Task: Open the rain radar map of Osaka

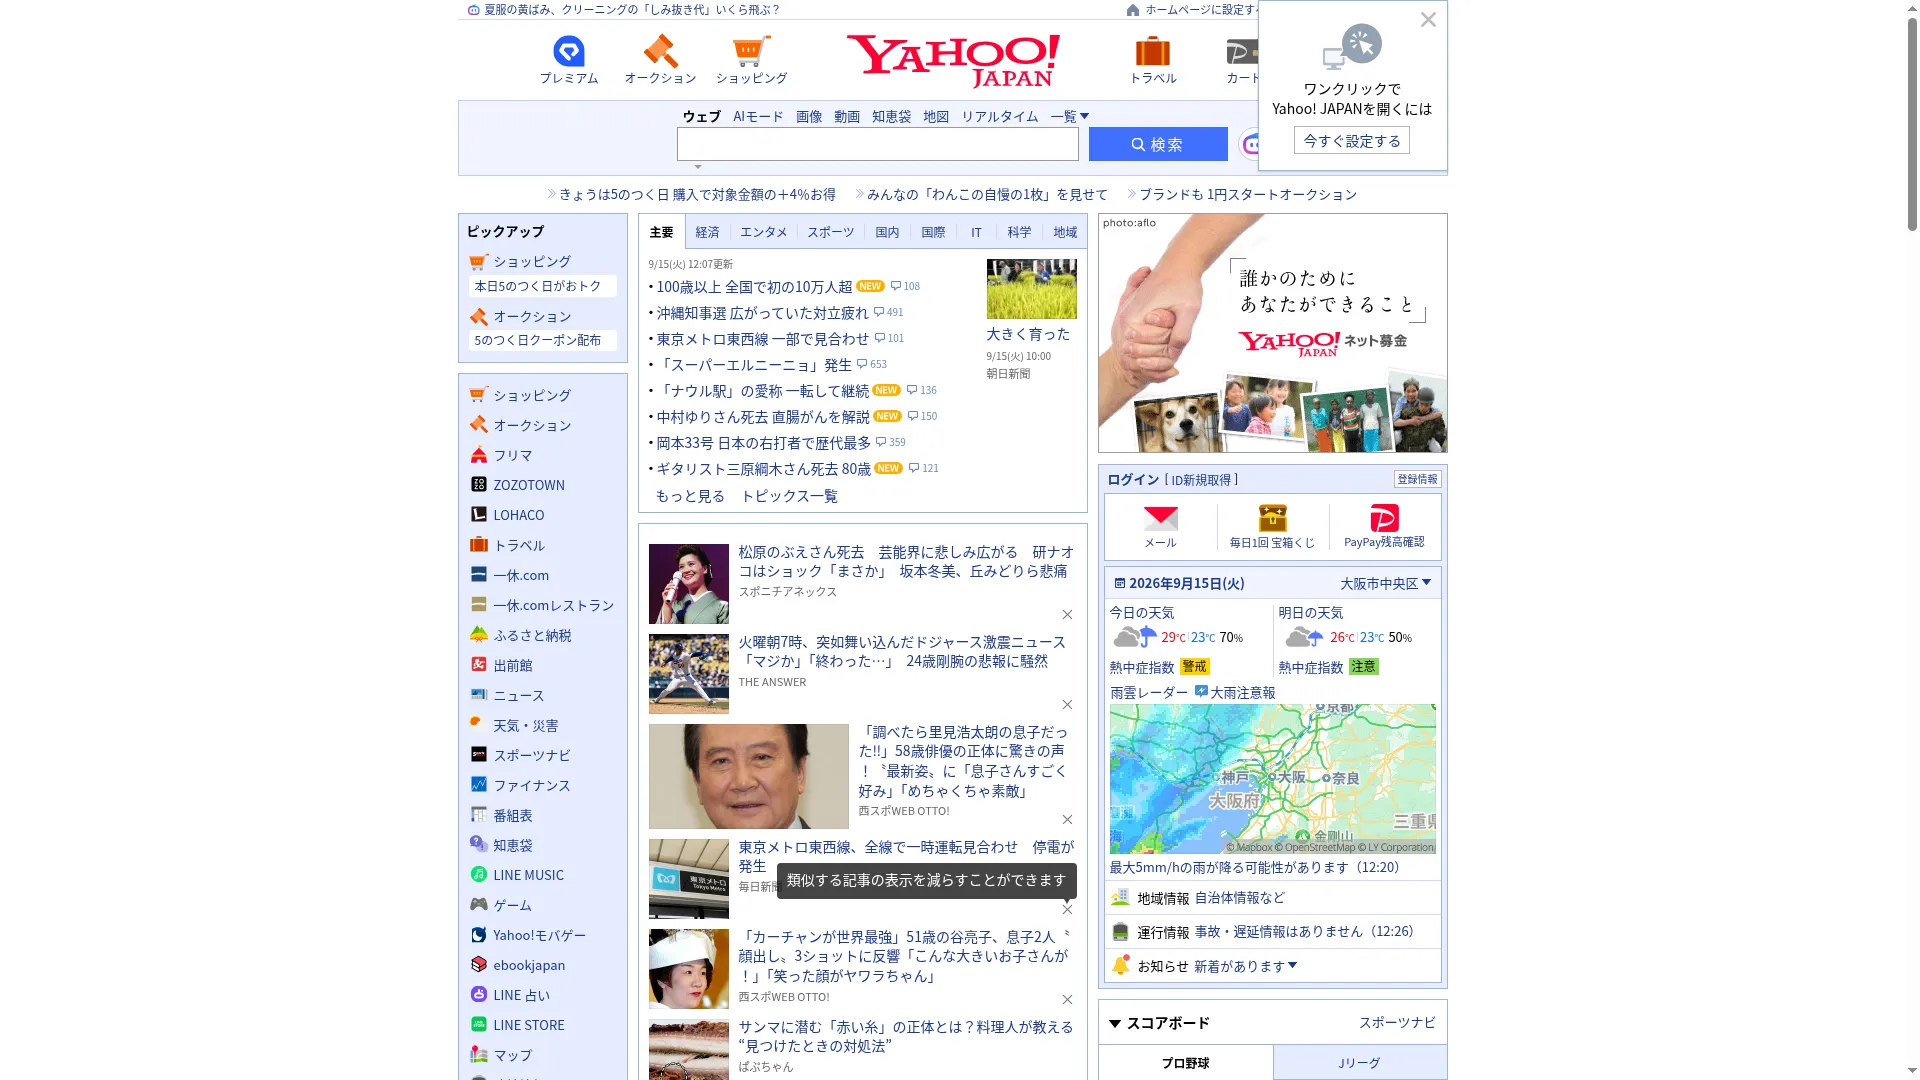Action: coord(1272,779)
